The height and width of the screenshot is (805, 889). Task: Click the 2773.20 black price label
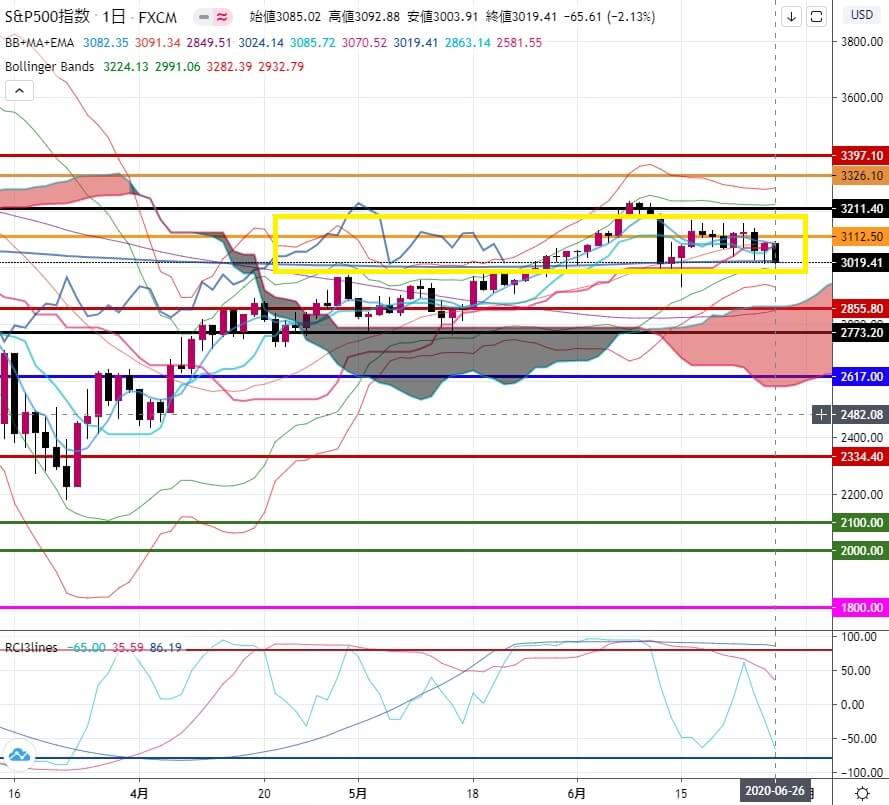pyautogui.click(x=861, y=333)
